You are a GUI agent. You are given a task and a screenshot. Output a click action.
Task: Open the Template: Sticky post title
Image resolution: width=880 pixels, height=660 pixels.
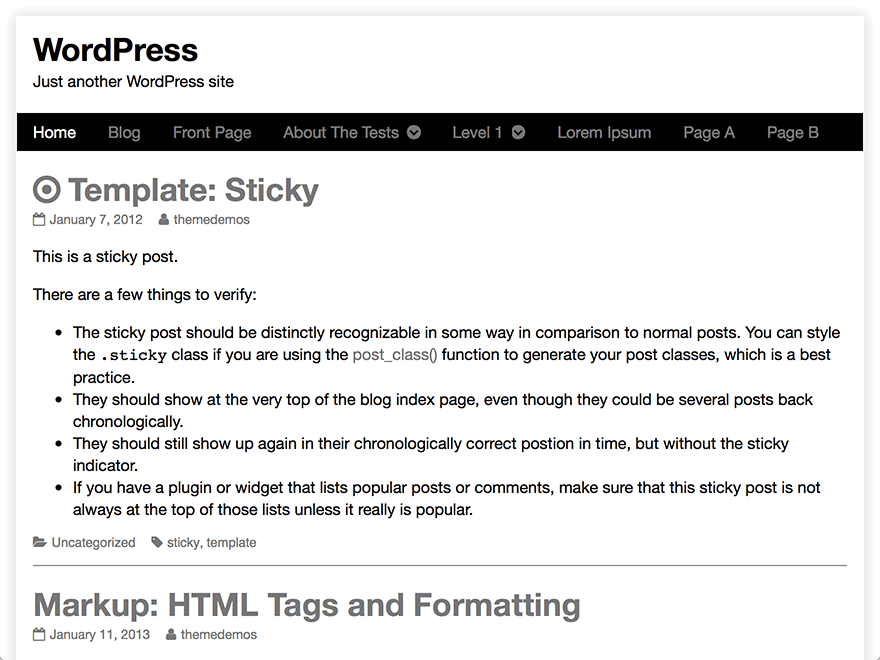[x=193, y=190]
